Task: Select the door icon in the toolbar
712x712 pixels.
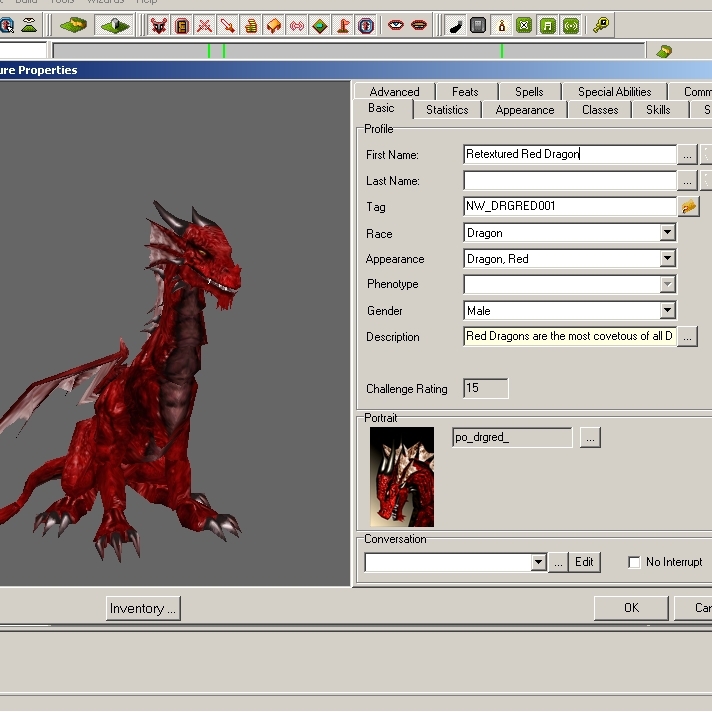Action: pos(181,25)
